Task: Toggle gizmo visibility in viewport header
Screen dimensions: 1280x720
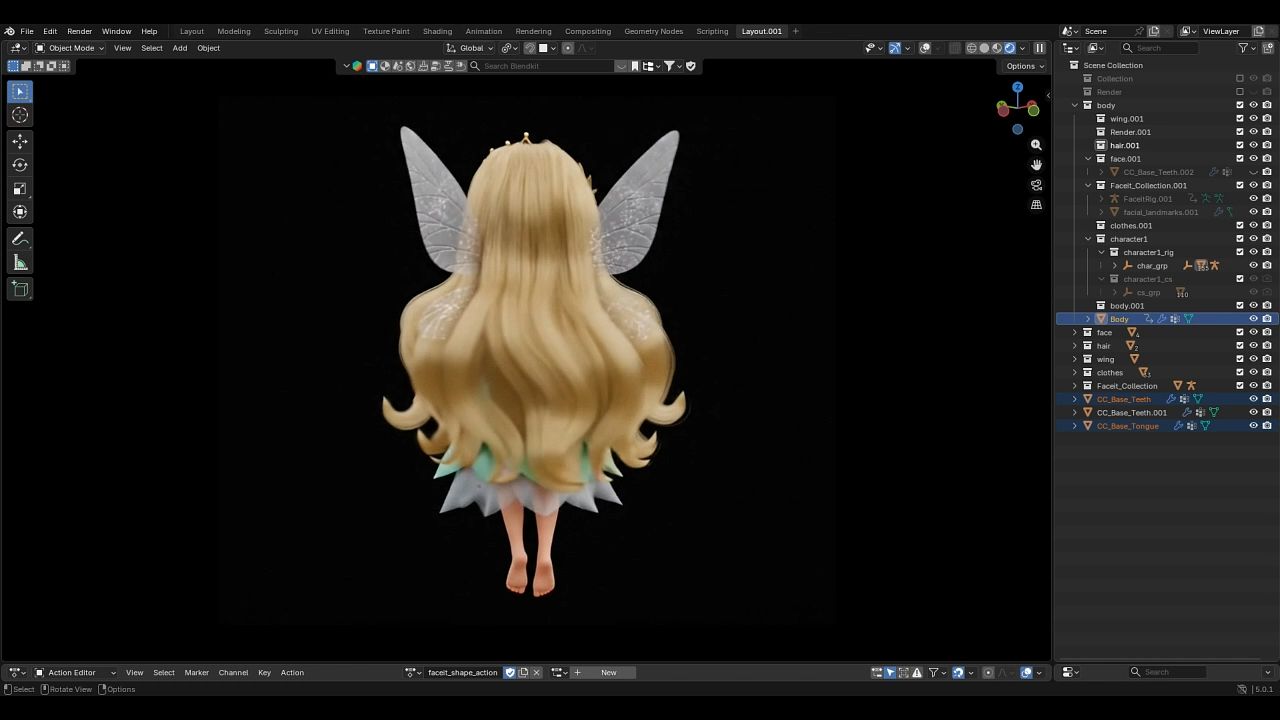Action: pyautogui.click(x=895, y=48)
